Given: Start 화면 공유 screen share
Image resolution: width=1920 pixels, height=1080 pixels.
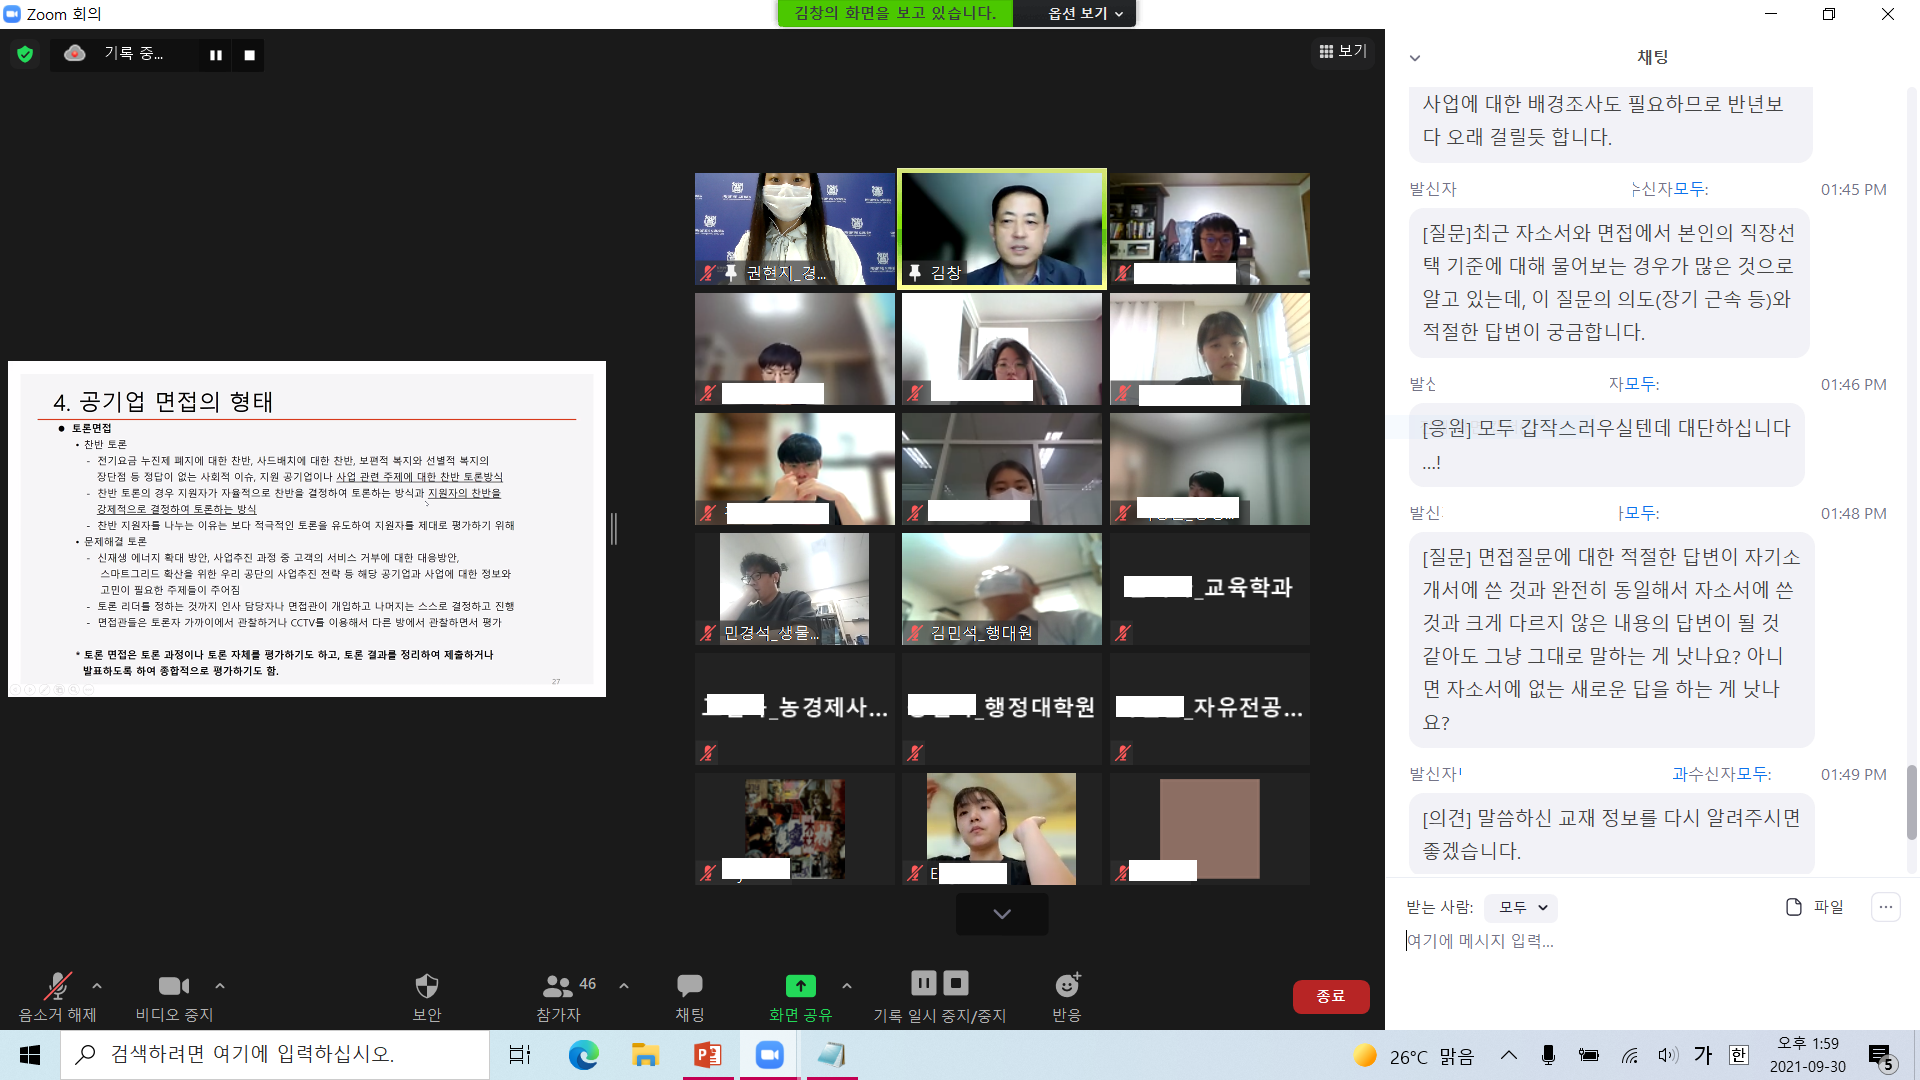Looking at the screenshot, I should click(x=800, y=996).
